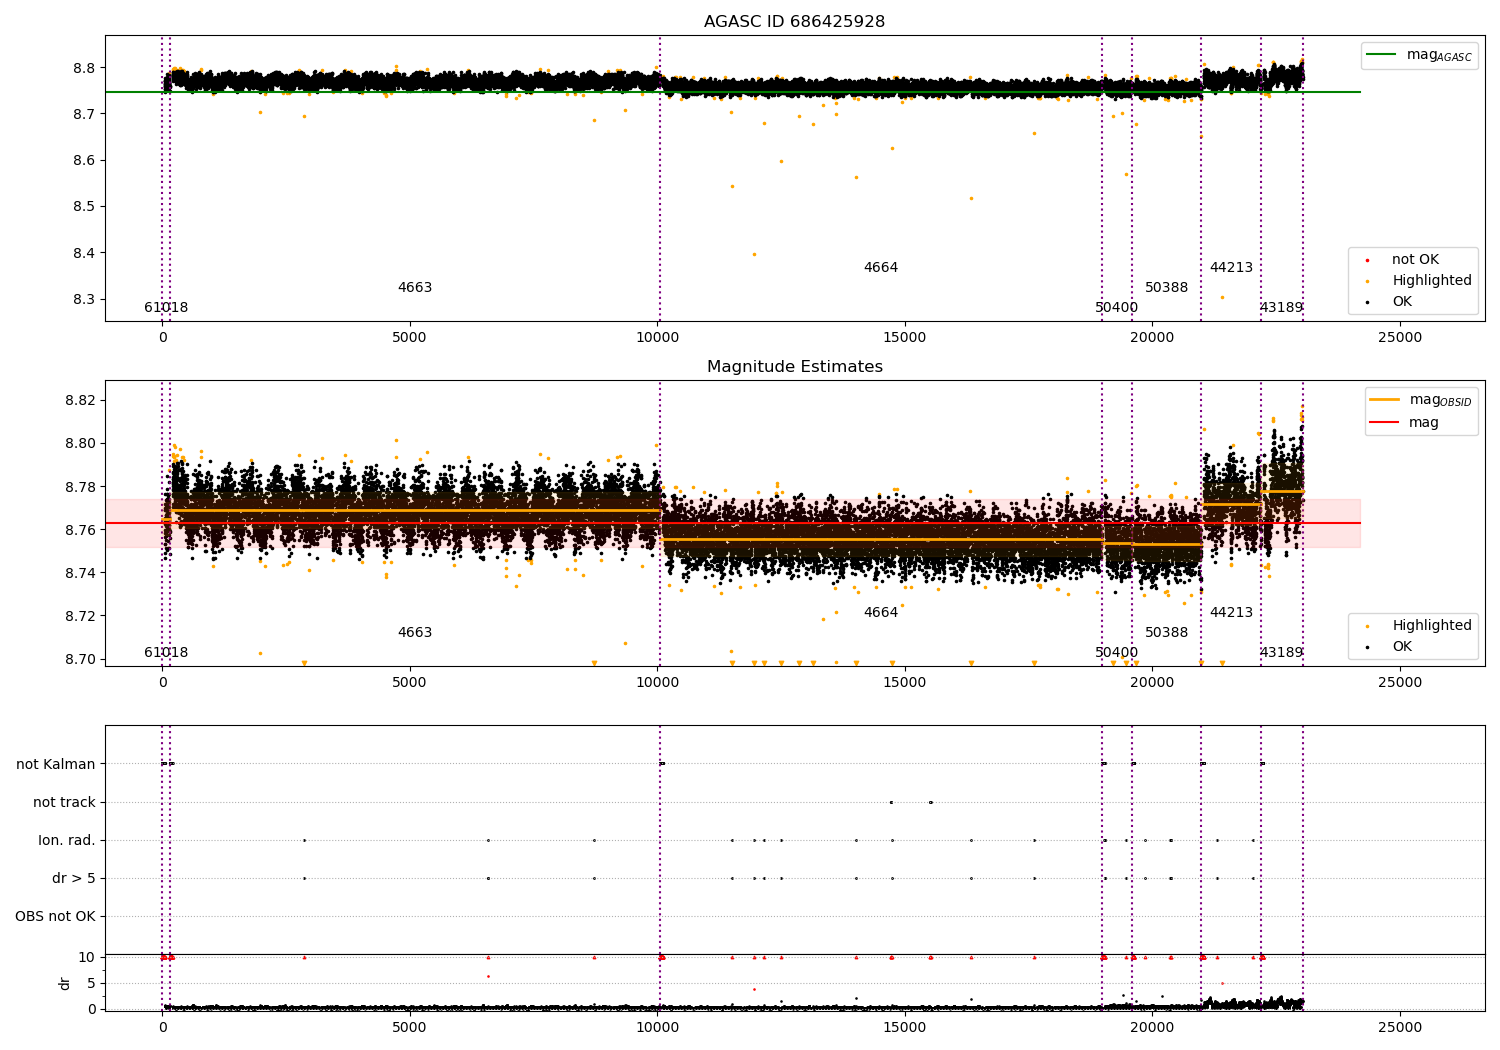
Task: Click the title 'AGASC ID 686425928'
Action: coord(794,22)
